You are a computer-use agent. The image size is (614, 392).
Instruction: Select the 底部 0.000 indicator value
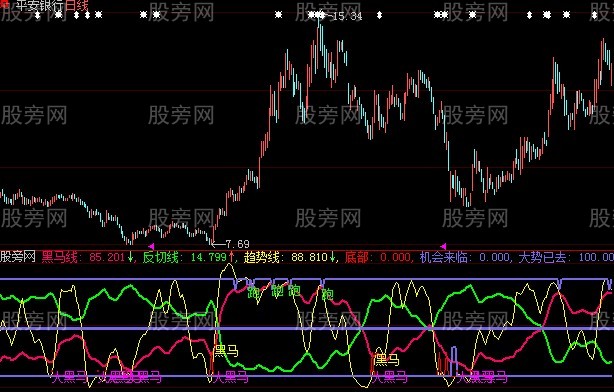(x=377, y=257)
